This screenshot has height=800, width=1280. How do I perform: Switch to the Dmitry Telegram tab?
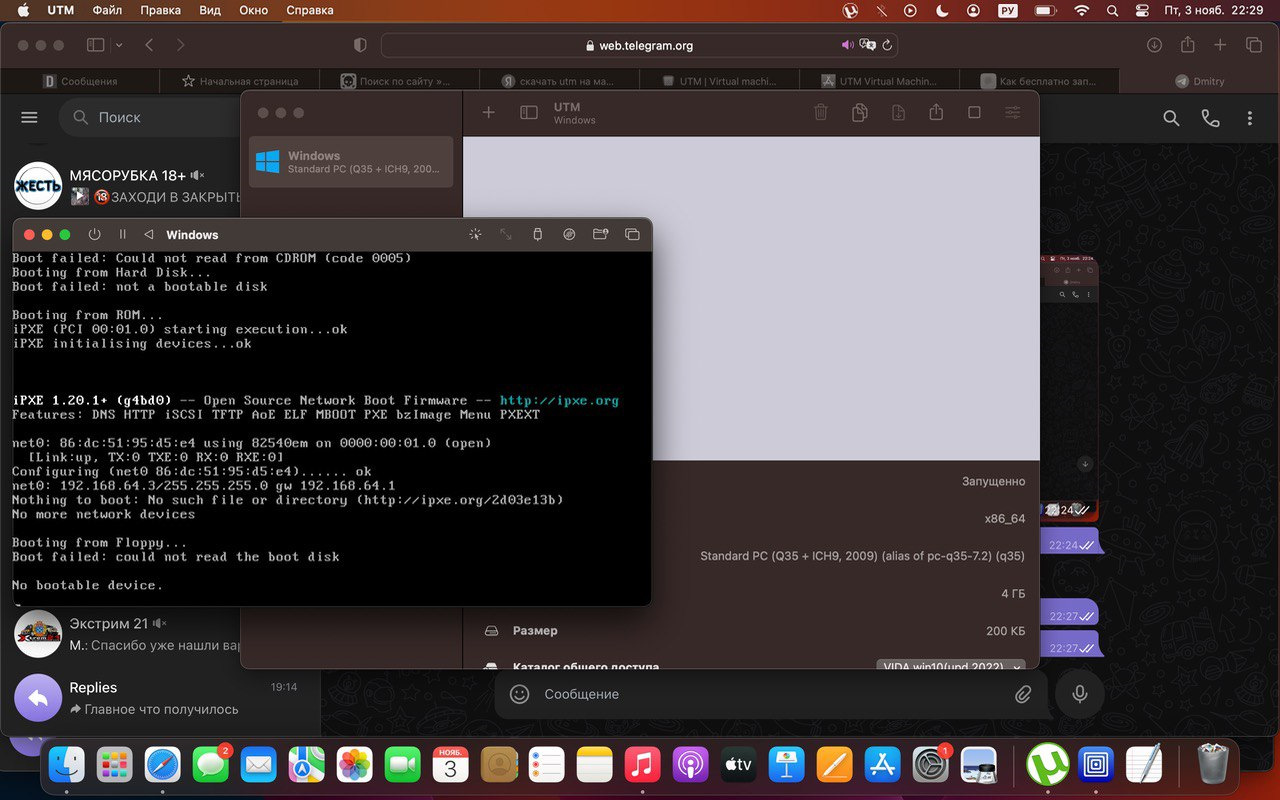tap(1199, 81)
